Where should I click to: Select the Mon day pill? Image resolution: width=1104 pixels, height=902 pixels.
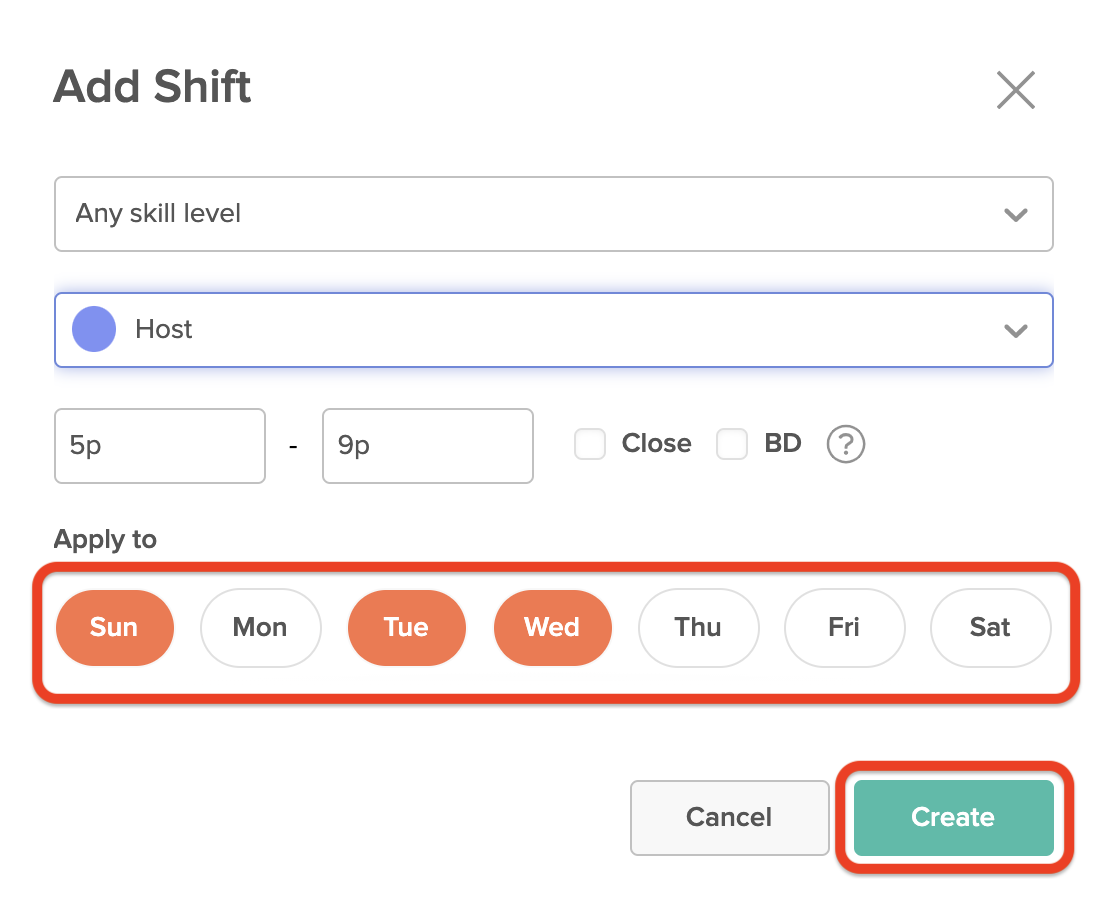(261, 627)
